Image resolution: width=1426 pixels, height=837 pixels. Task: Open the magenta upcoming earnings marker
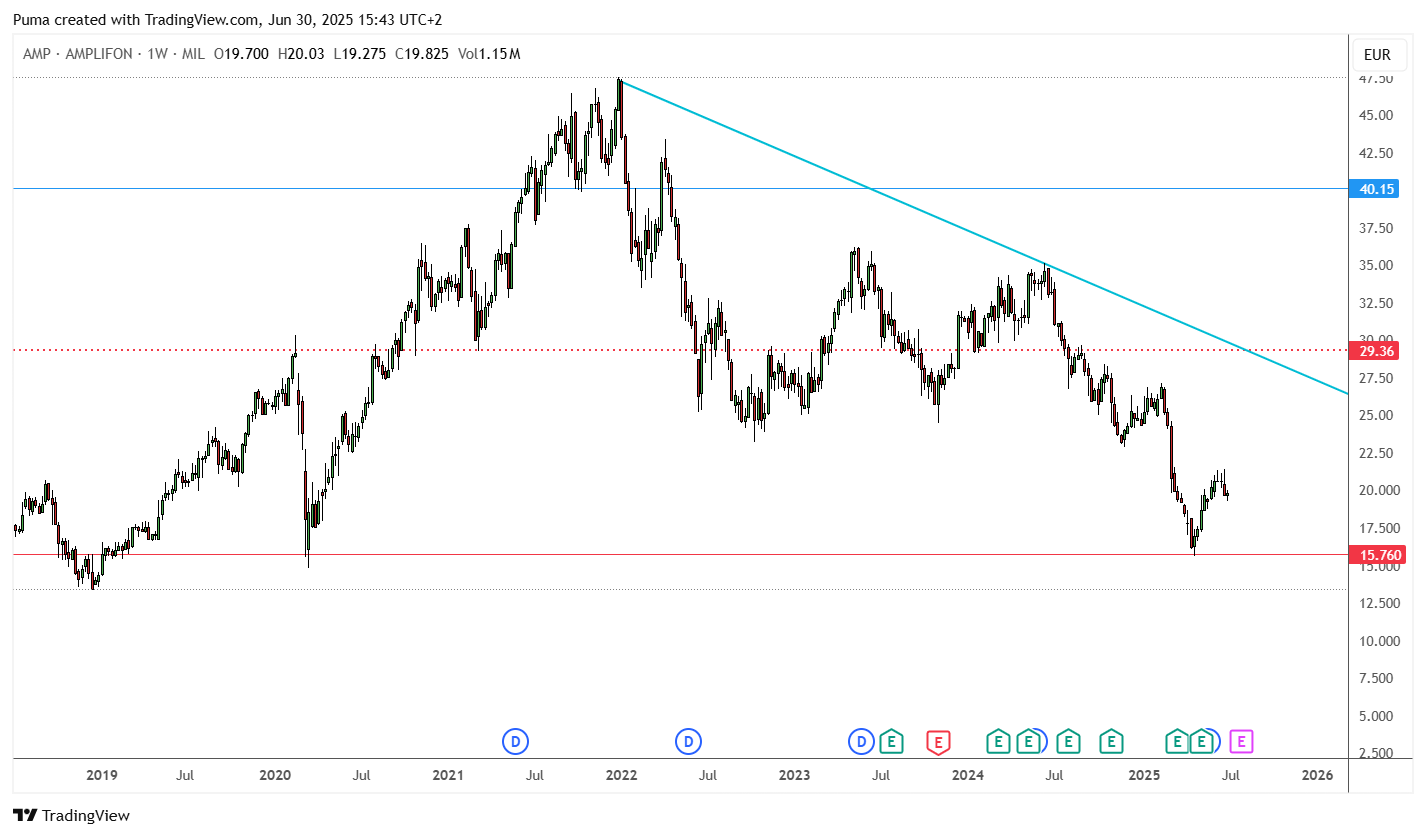(x=1241, y=742)
